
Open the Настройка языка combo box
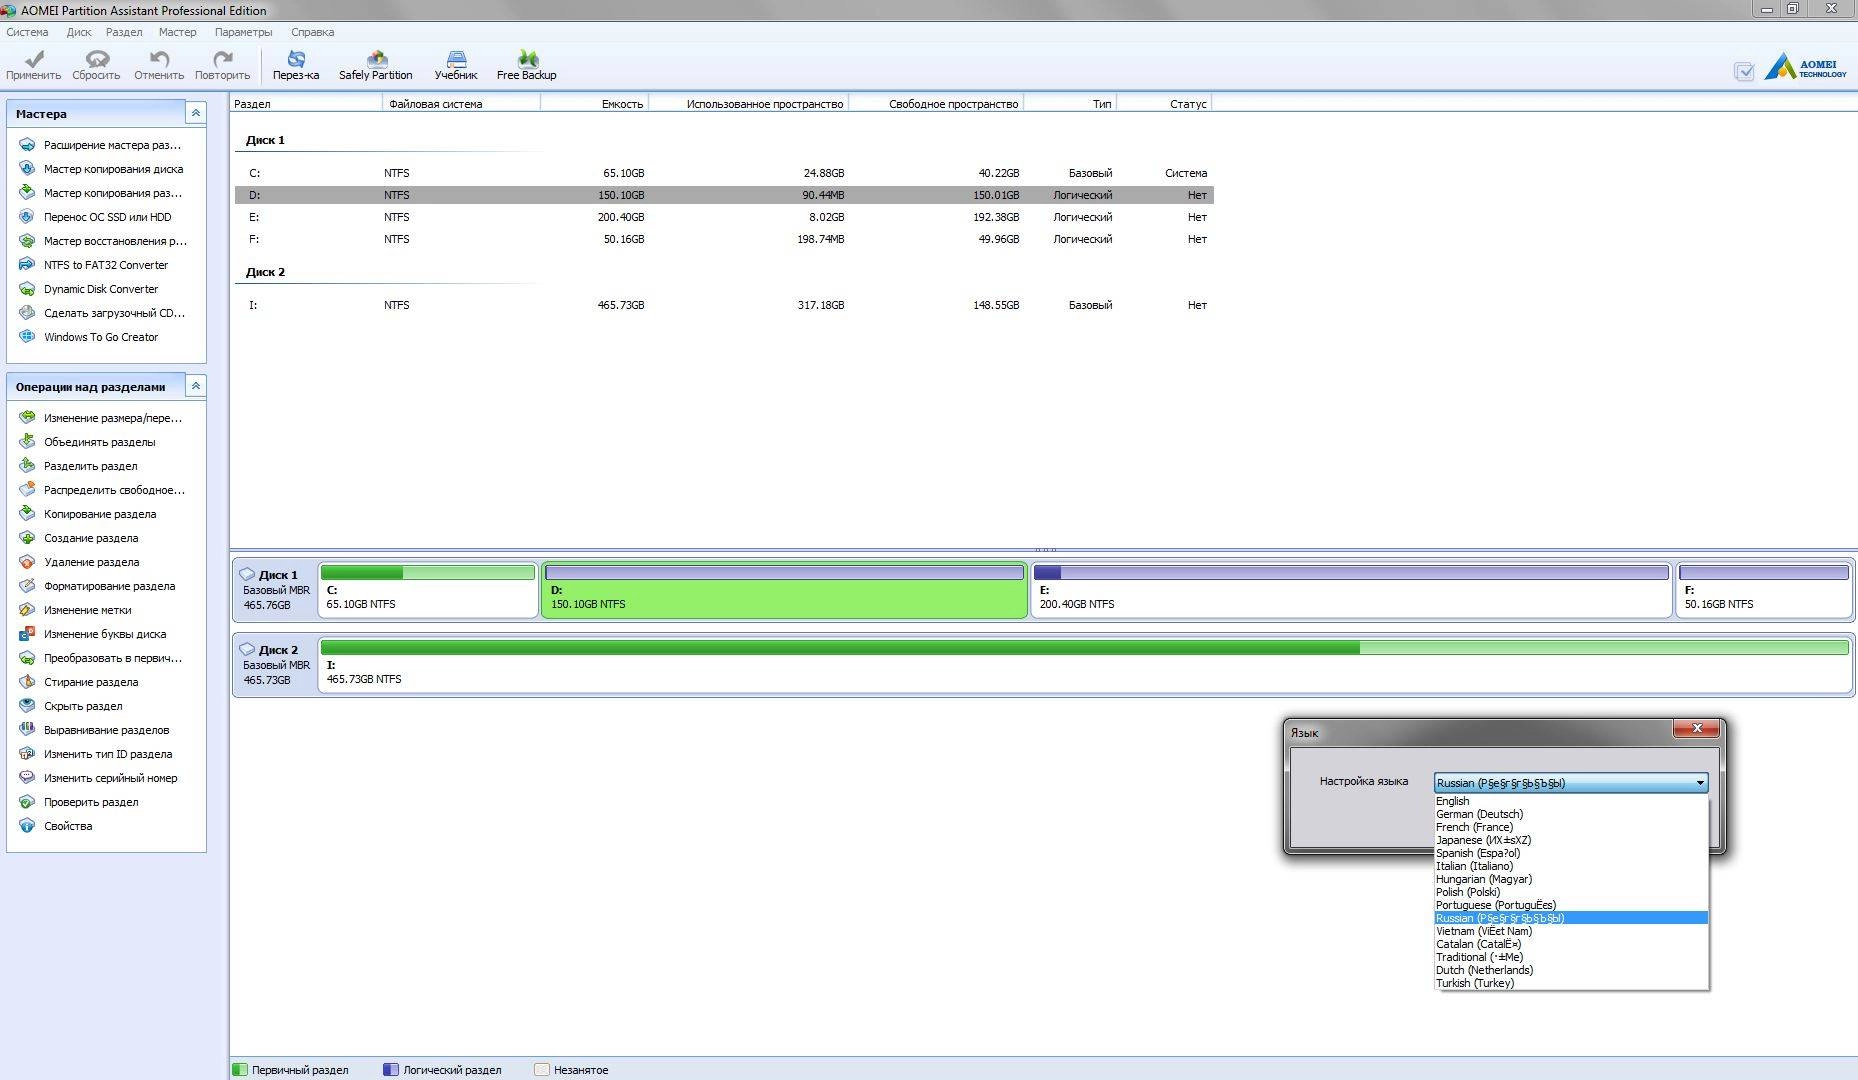1570,783
